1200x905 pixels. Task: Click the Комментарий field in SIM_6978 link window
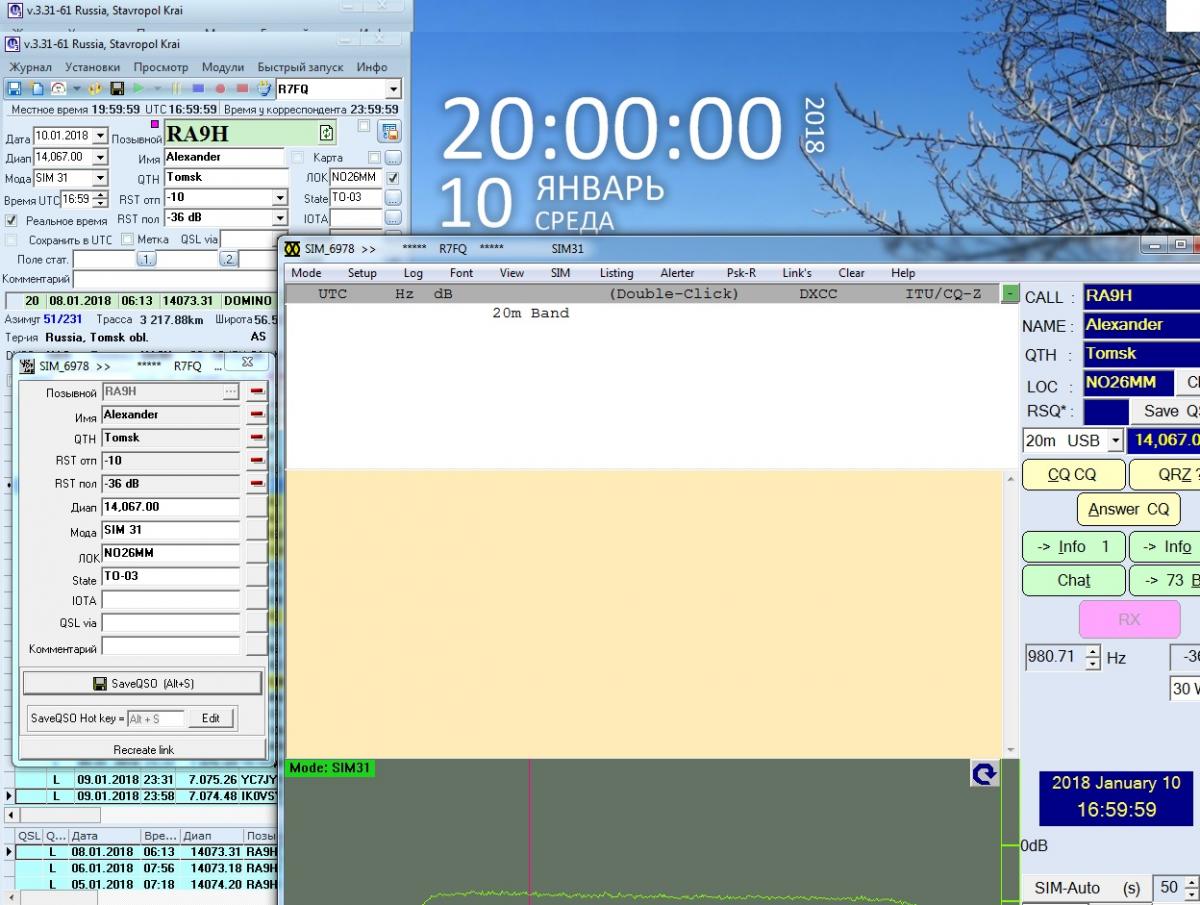(x=171, y=647)
